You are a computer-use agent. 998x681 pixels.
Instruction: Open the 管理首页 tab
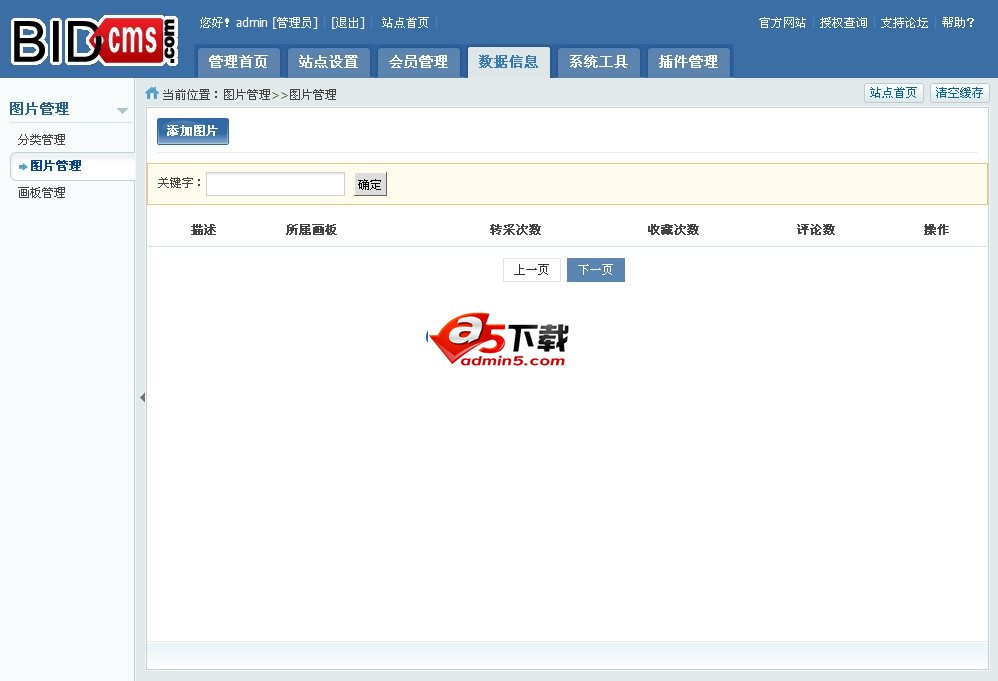(238, 62)
